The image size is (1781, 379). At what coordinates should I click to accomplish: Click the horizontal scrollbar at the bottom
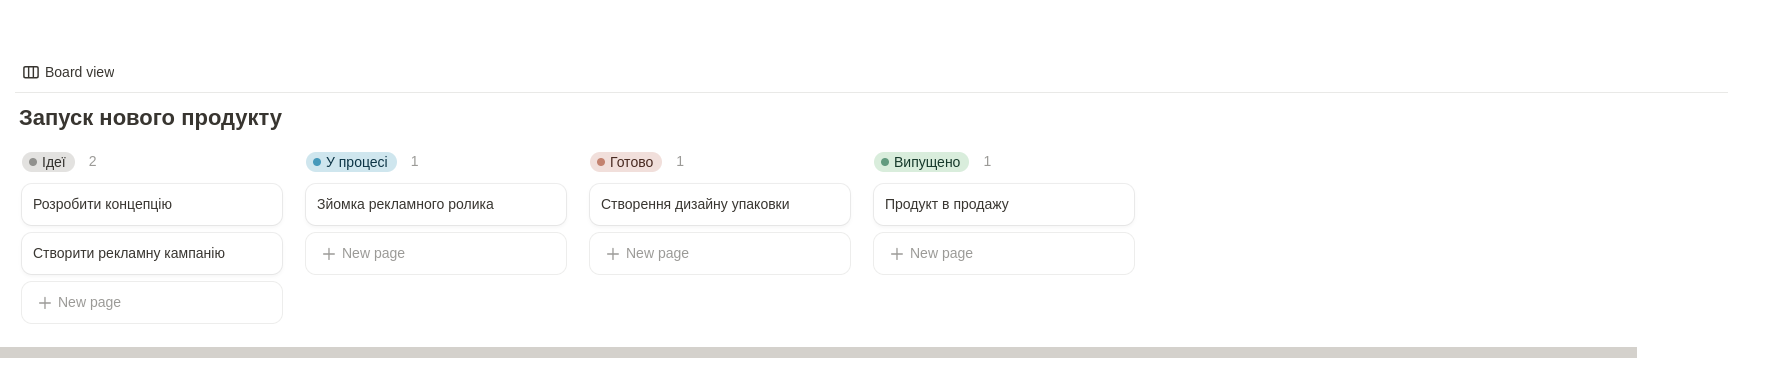(x=818, y=352)
